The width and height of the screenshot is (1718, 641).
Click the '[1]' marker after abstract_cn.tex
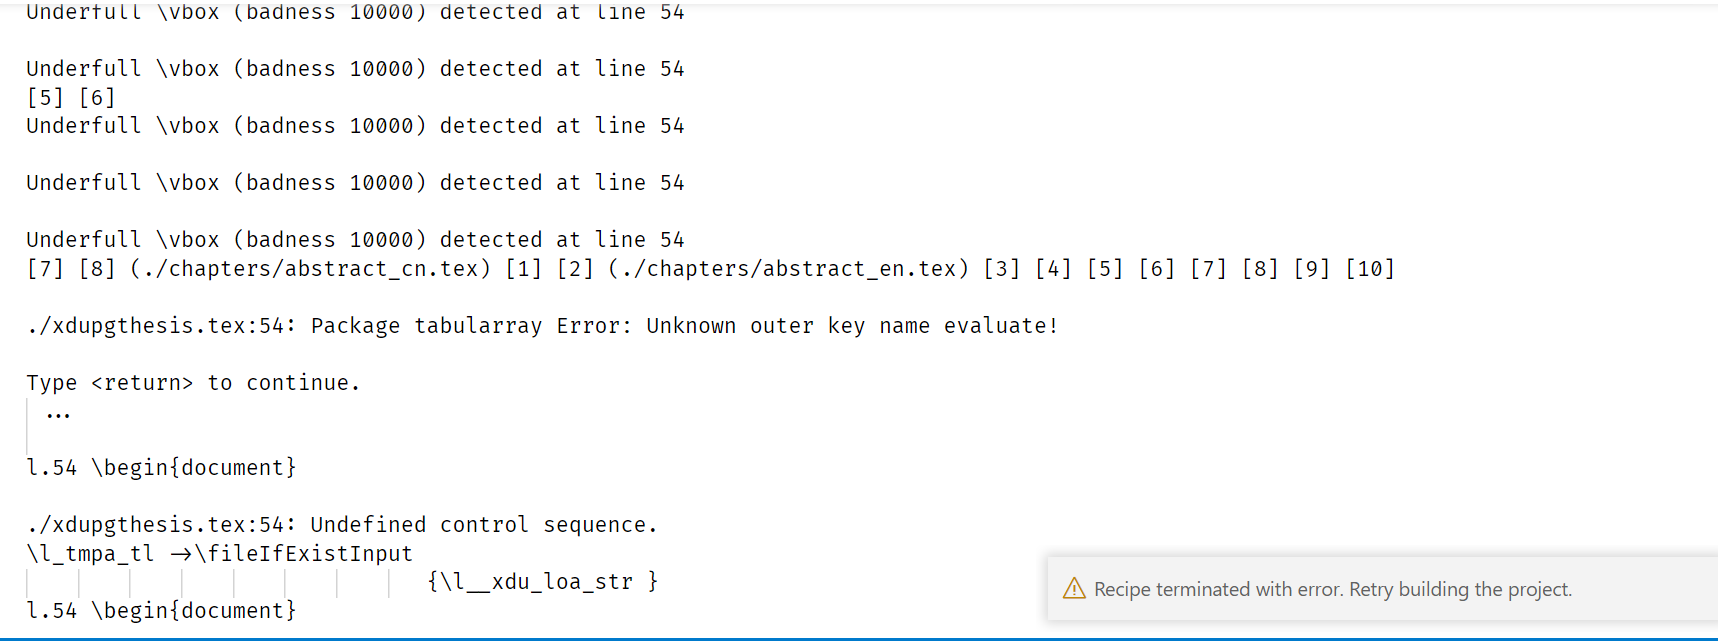(524, 269)
